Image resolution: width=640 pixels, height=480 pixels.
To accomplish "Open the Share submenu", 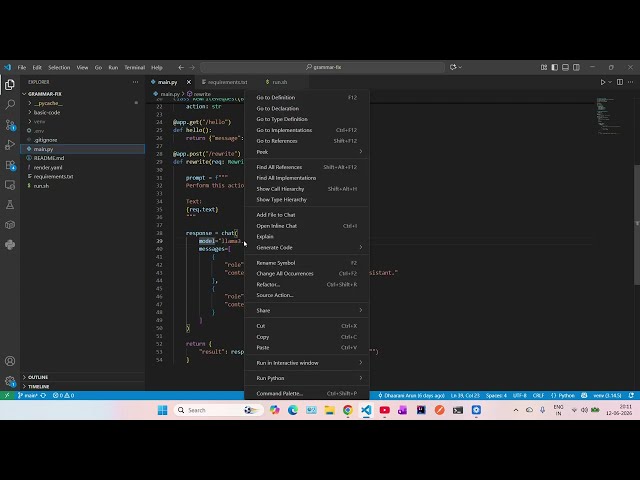I will (307, 311).
